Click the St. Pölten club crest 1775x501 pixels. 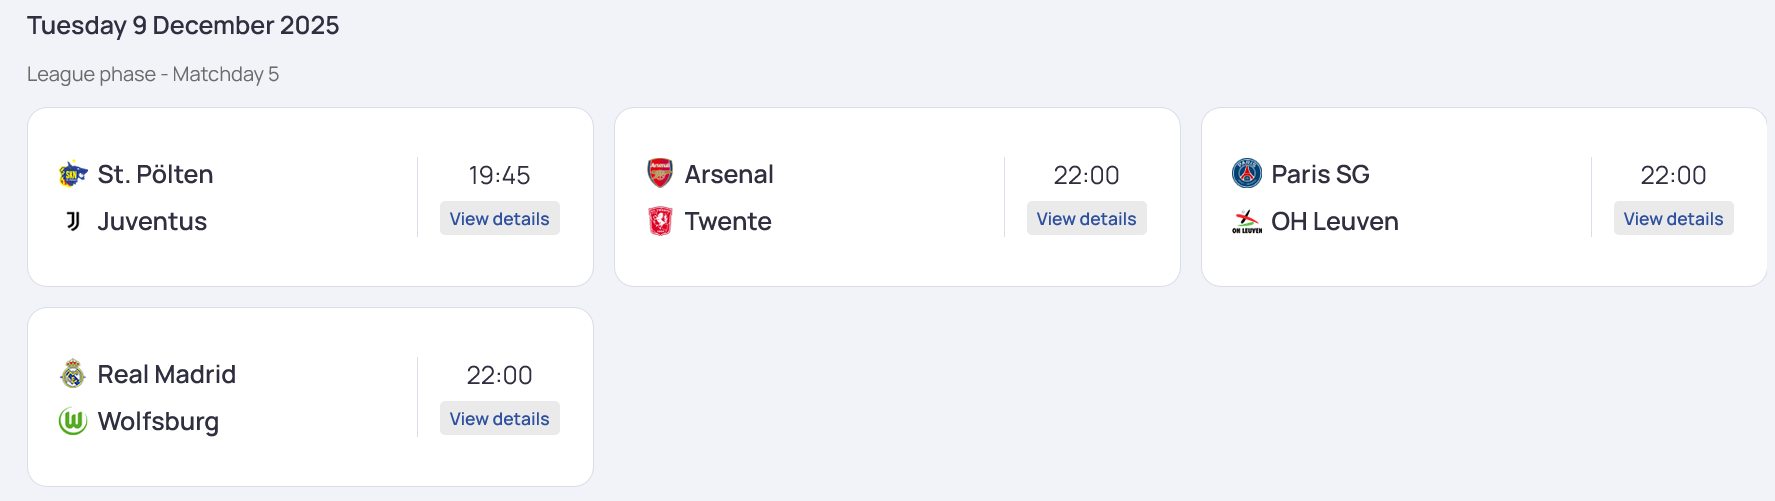(x=73, y=174)
